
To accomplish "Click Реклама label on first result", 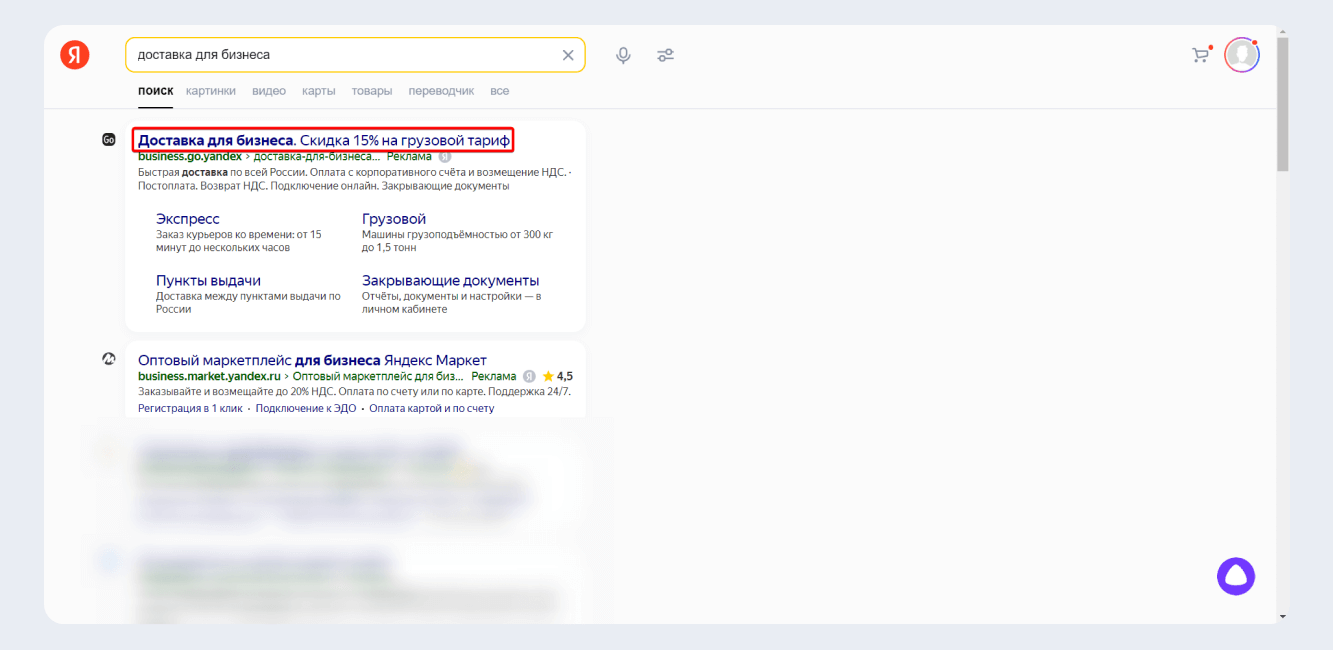I will pos(410,156).
